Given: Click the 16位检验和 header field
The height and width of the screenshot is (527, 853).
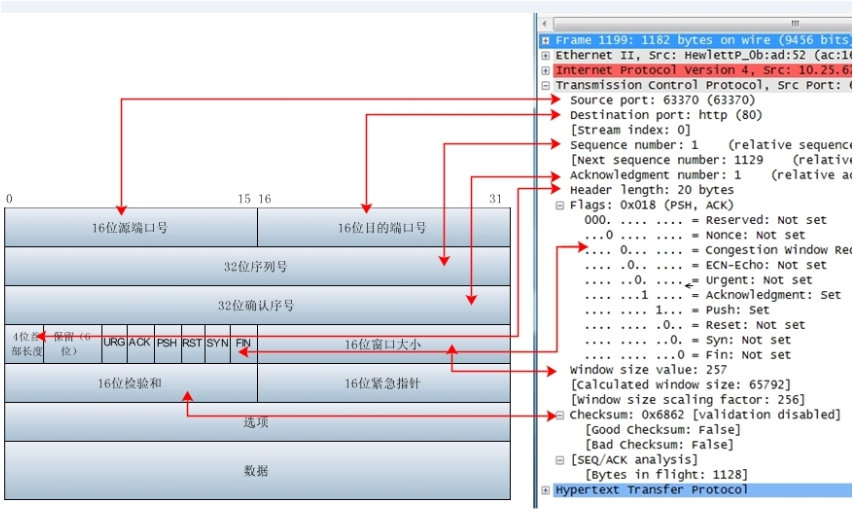Looking at the screenshot, I should [131, 383].
